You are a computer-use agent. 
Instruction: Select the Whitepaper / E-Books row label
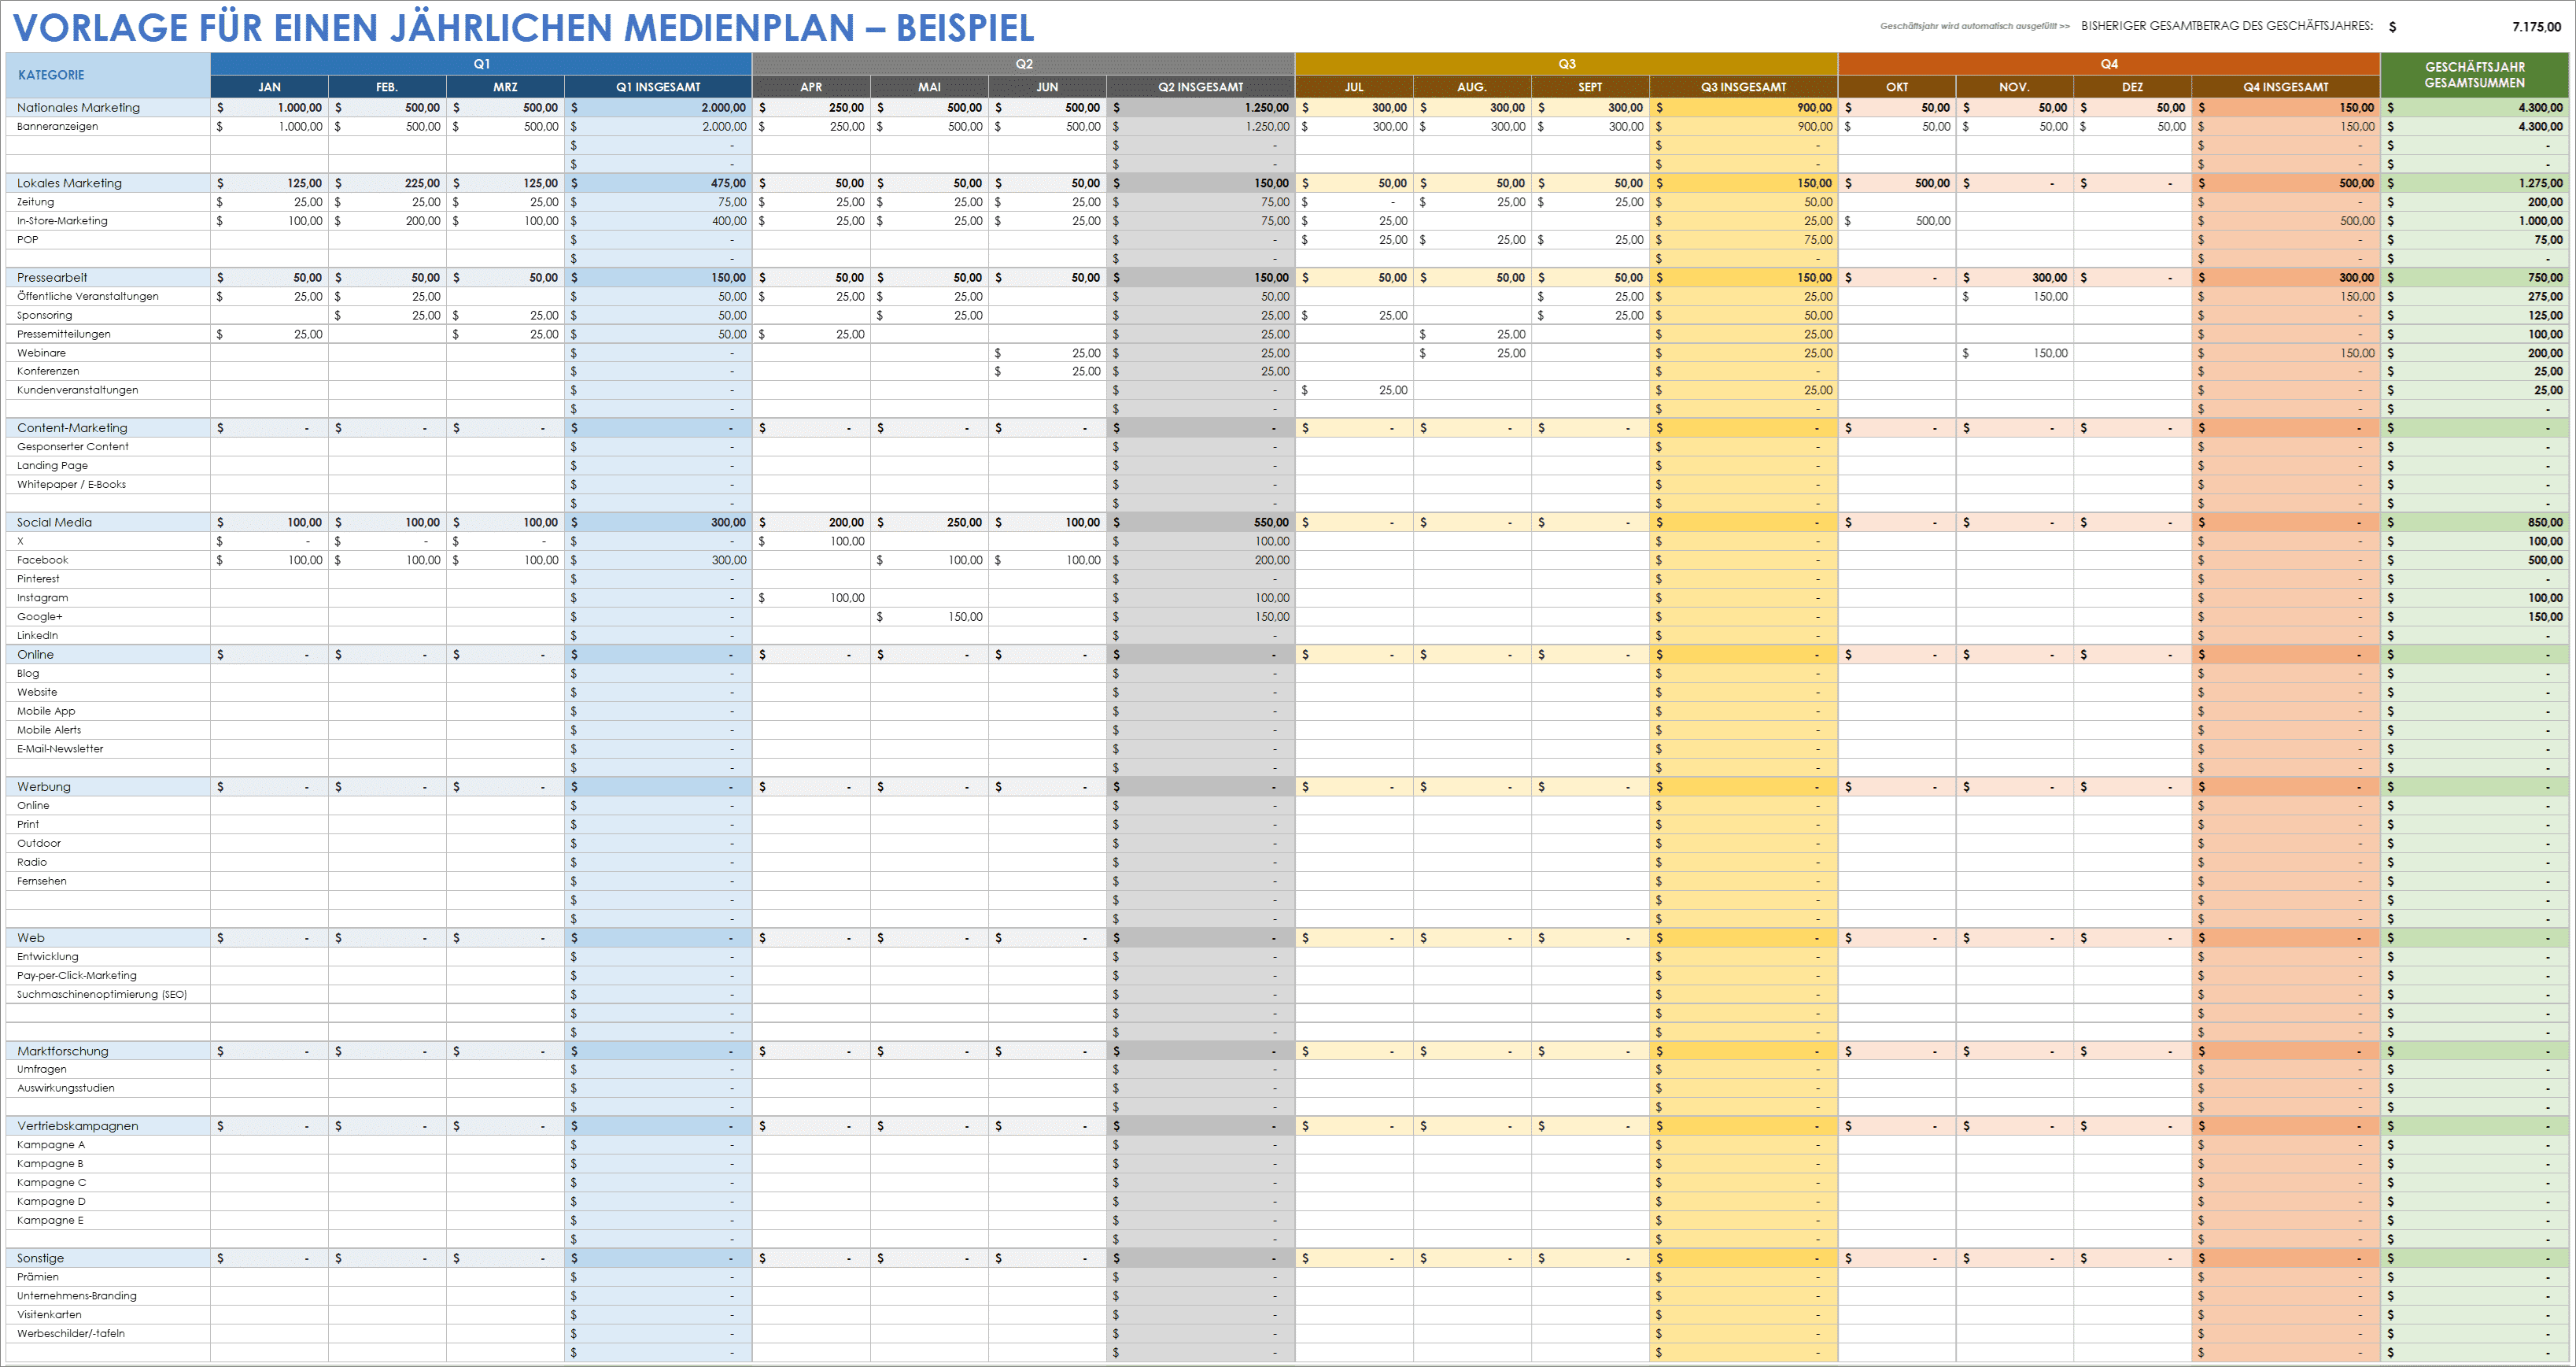(x=71, y=485)
